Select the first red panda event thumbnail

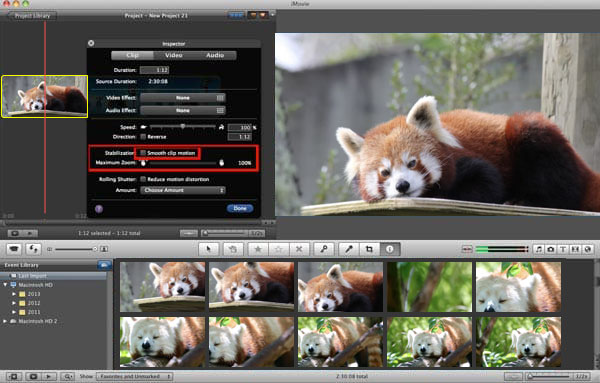pyautogui.click(x=162, y=287)
